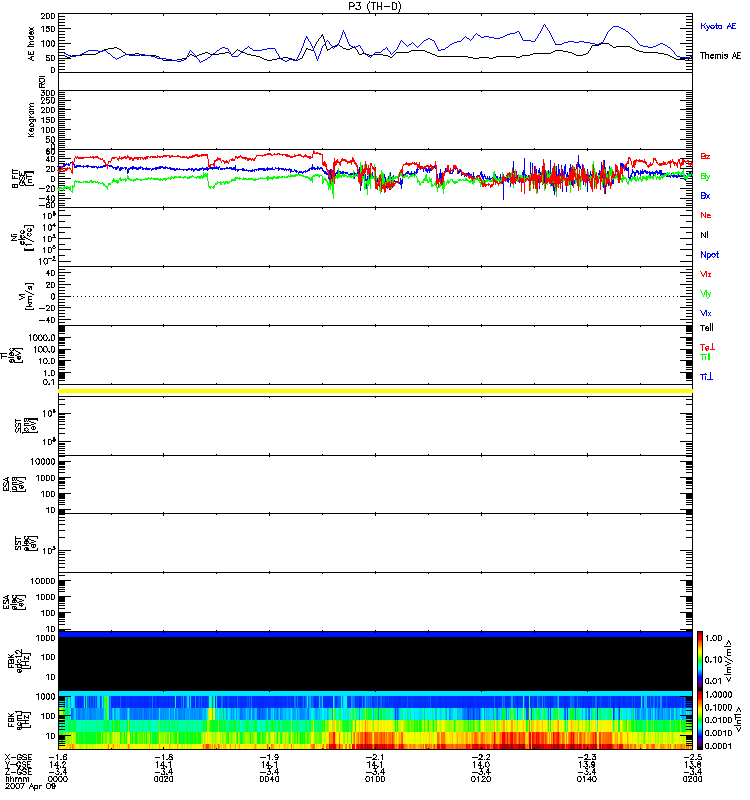The width and height of the screenshot is (750, 800).
Task: Select the Kyoto AE legend label
Action: 720,25
